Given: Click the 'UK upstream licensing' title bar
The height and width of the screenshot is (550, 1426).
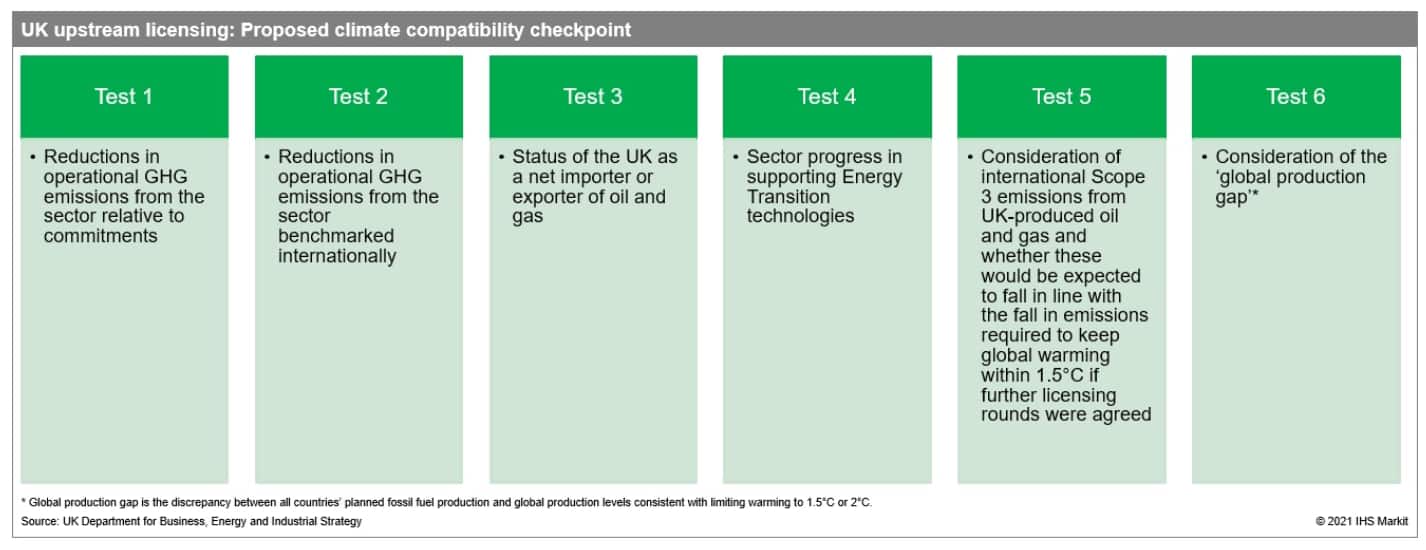Looking at the screenshot, I should click(326, 30).
